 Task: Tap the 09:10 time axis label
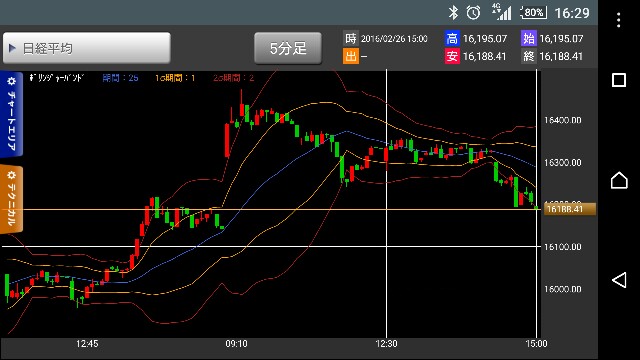[236, 344]
